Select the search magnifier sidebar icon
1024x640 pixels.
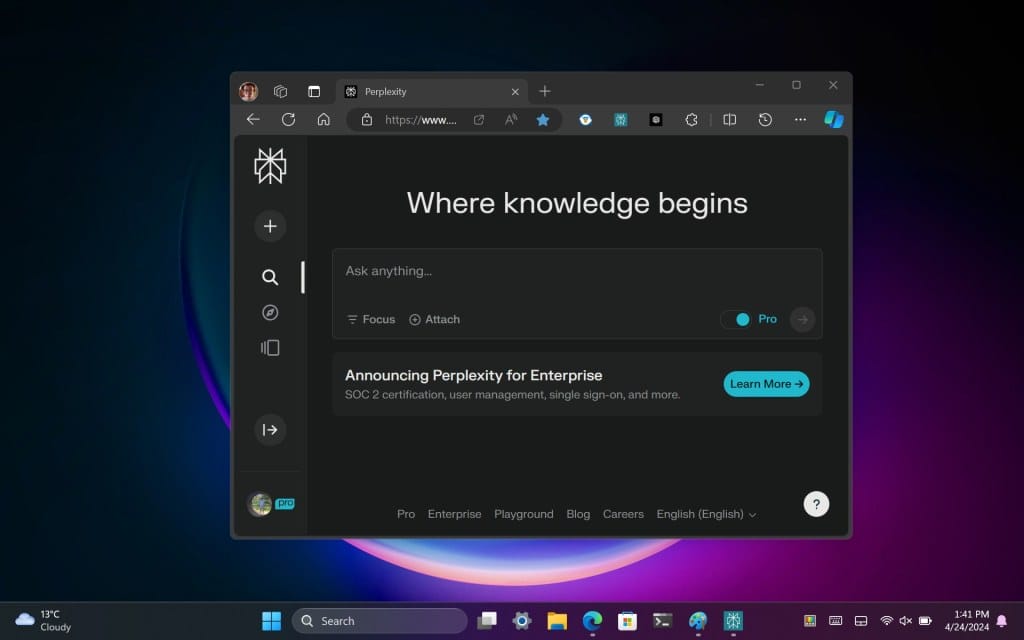coord(270,277)
